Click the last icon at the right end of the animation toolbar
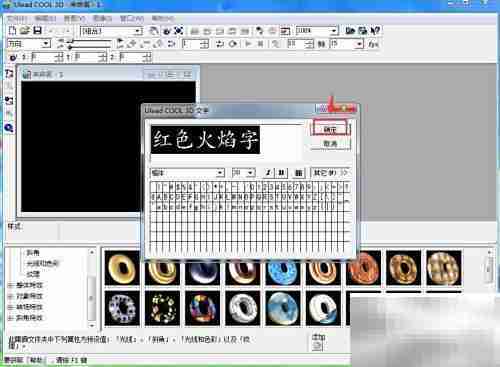500x367 pixels. pyautogui.click(x=373, y=44)
